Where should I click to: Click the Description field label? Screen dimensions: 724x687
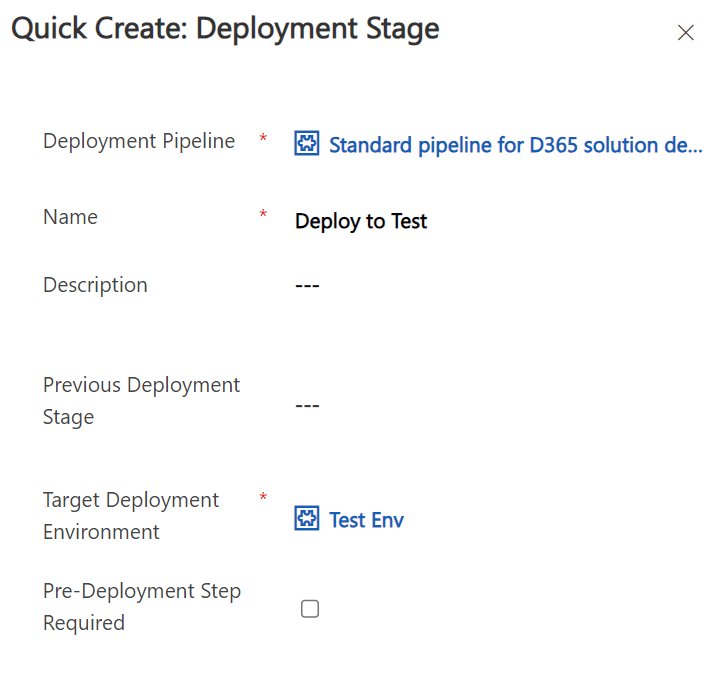tap(95, 285)
